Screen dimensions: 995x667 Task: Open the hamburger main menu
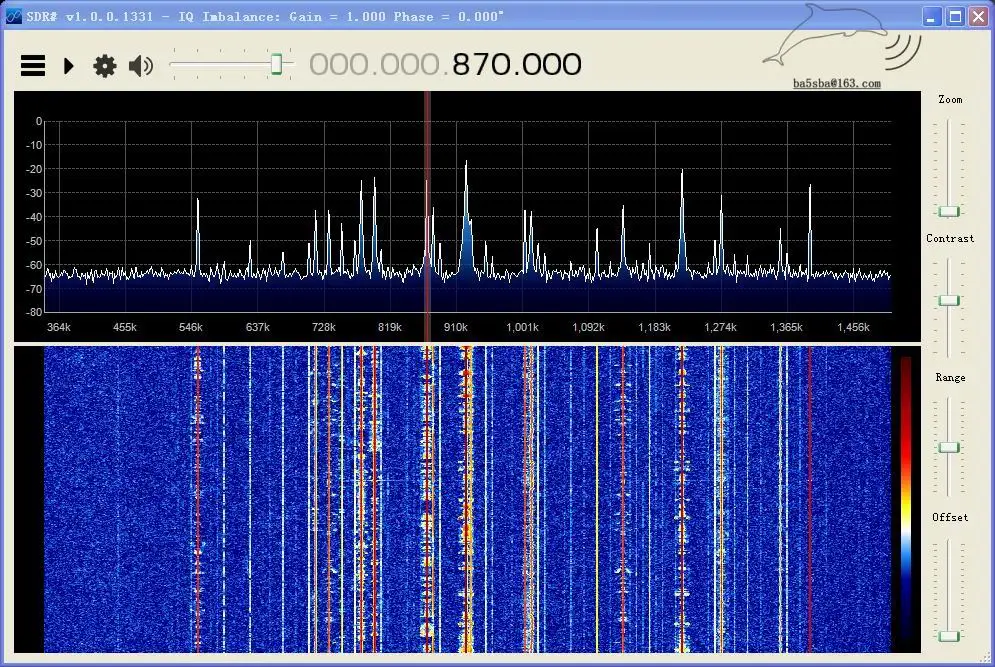33,66
